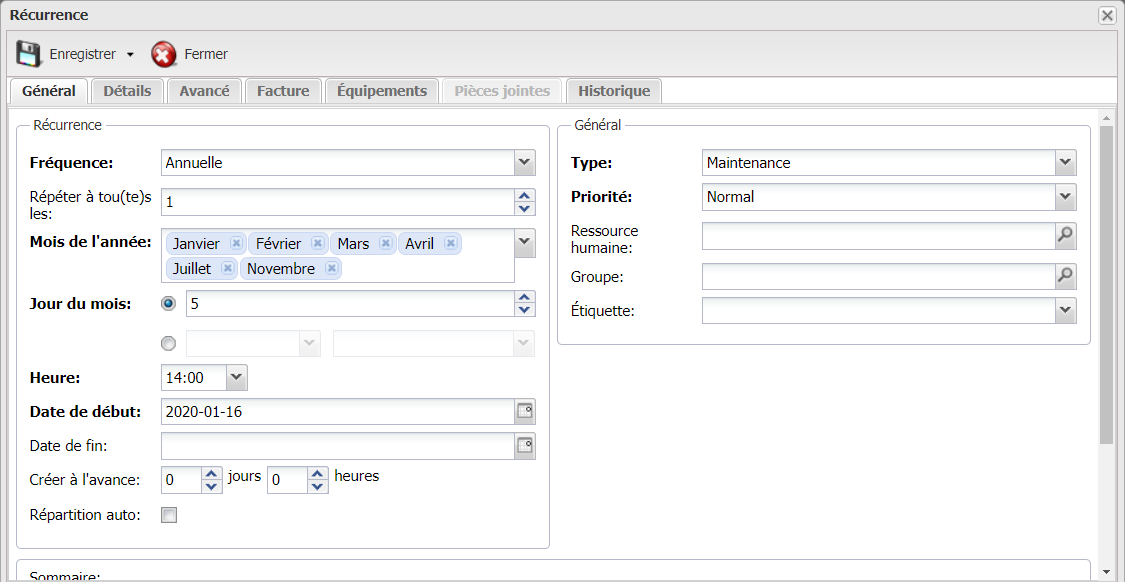
Task: Increase Créer à l'avance jours value
Action: (x=210, y=474)
